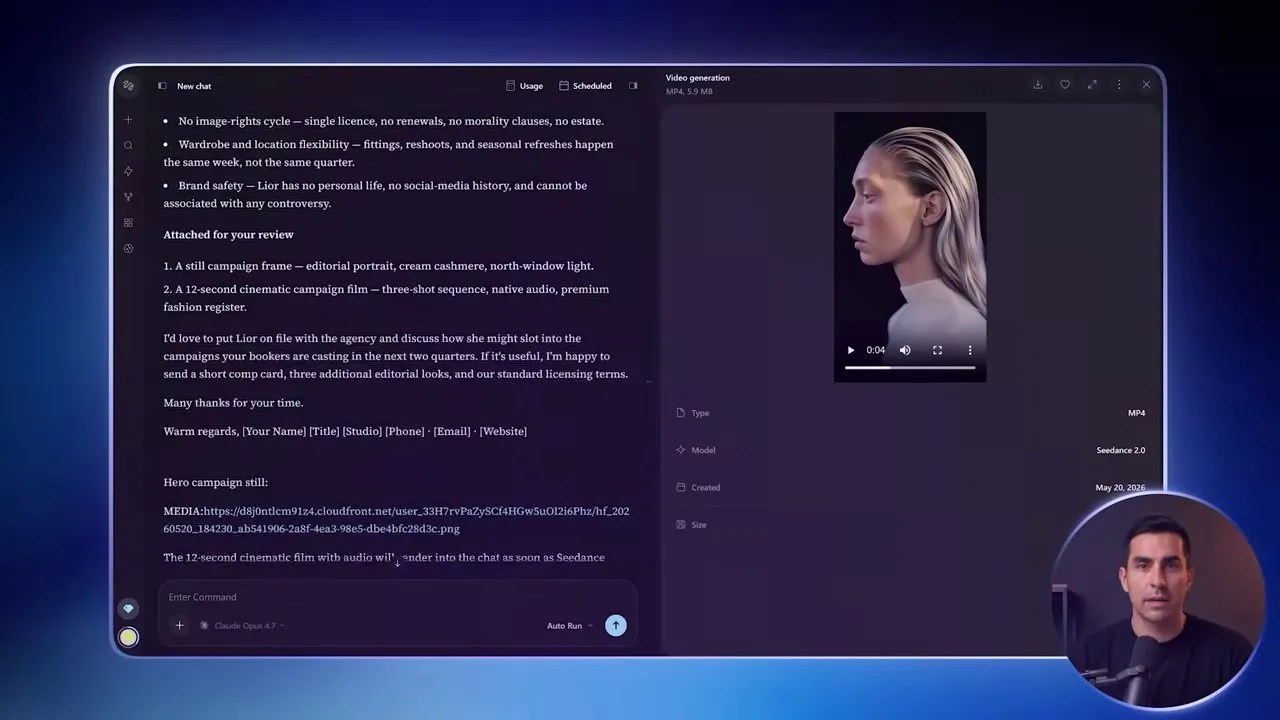Click the Size row label
The height and width of the screenshot is (720, 1280).
699,525
